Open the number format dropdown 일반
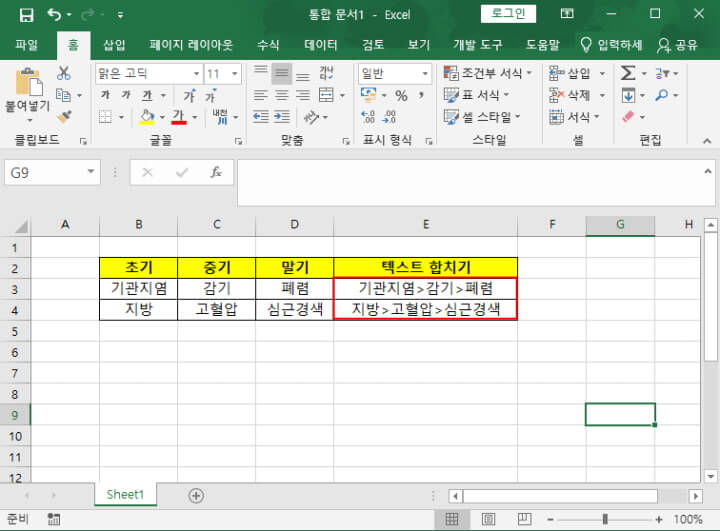Screen dimensions: 720x531 pyautogui.click(x=425, y=73)
